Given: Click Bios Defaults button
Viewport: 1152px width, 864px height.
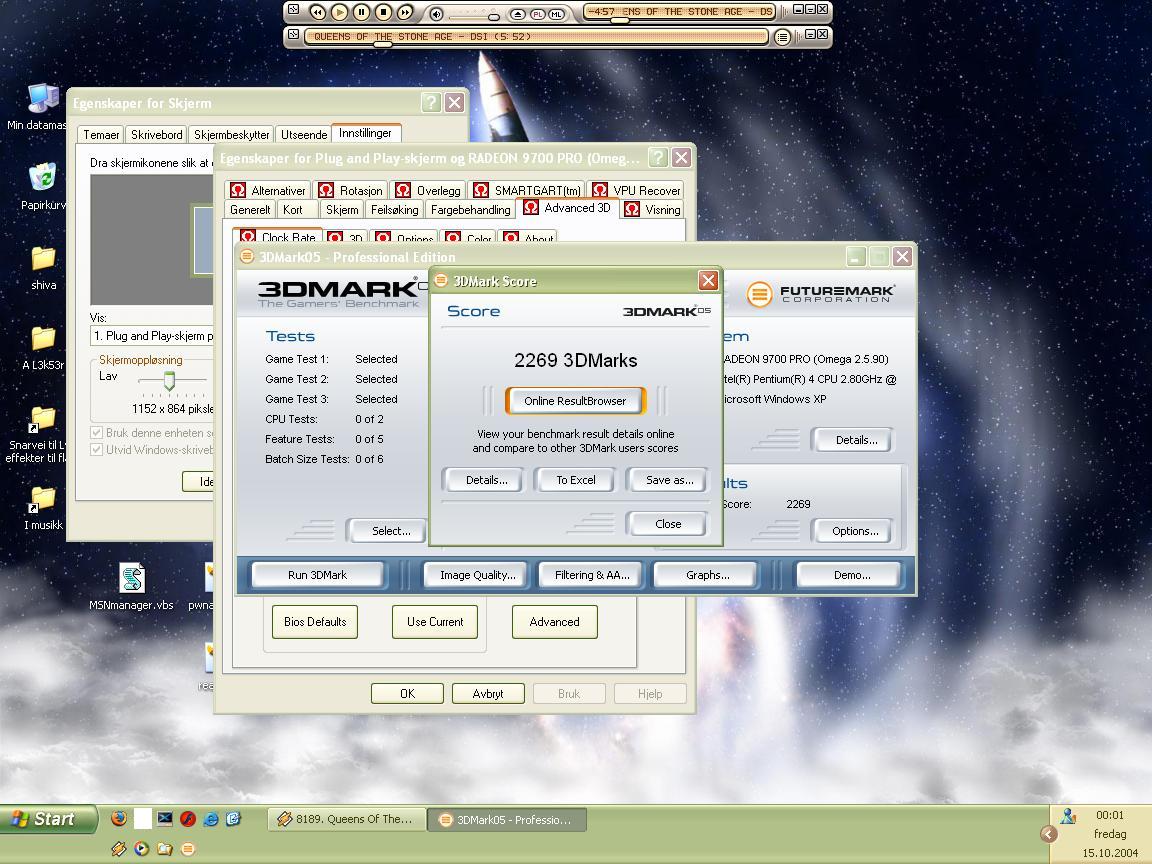Looking at the screenshot, I should click(x=314, y=622).
